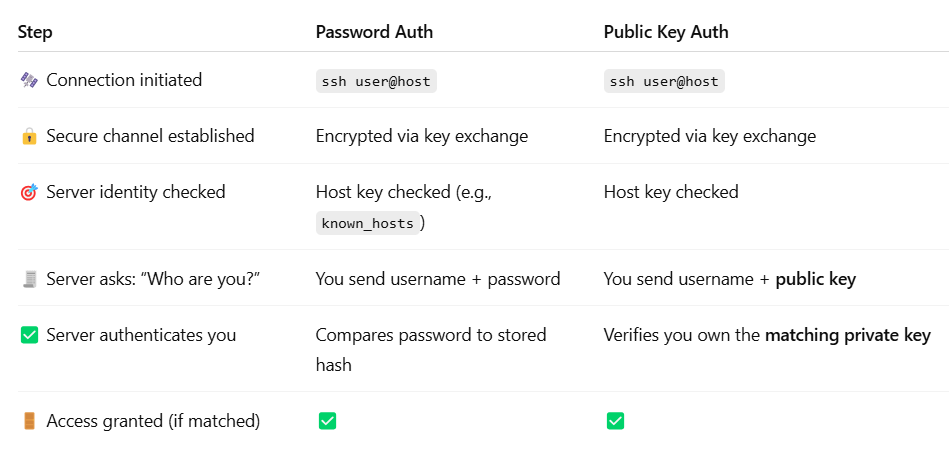Click the Public Key Auth column header
Image resolution: width=949 pixels, height=473 pixels.
pyautogui.click(x=666, y=32)
